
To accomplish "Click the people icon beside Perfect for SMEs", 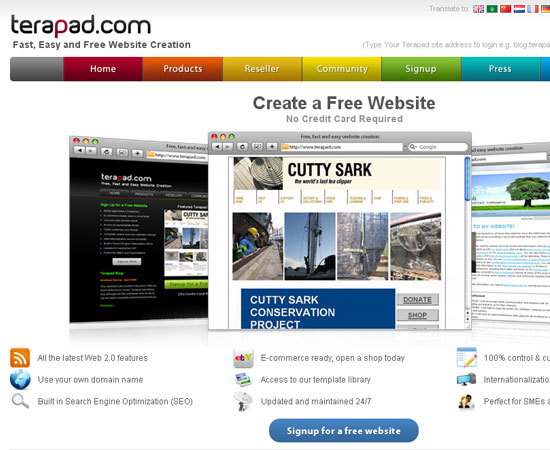I will [x=466, y=402].
